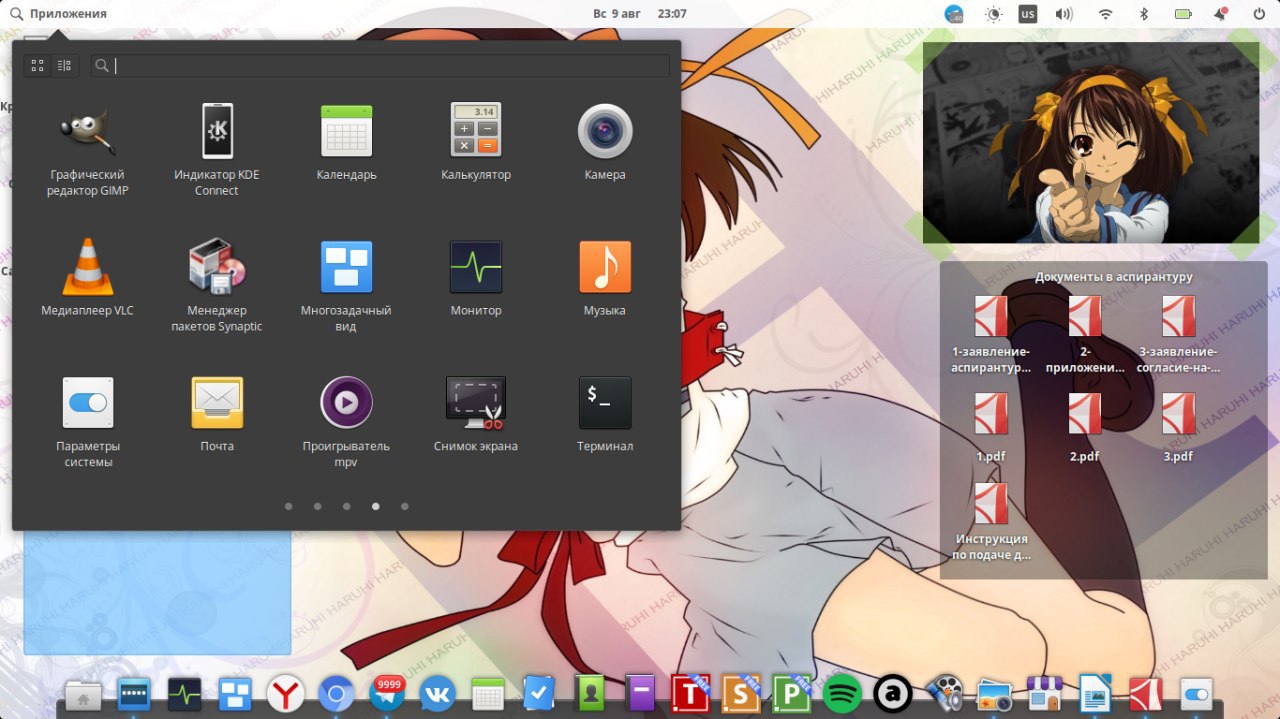The height and width of the screenshot is (719, 1280).
Task: Open green Contacts app in dock
Action: pyautogui.click(x=590, y=693)
